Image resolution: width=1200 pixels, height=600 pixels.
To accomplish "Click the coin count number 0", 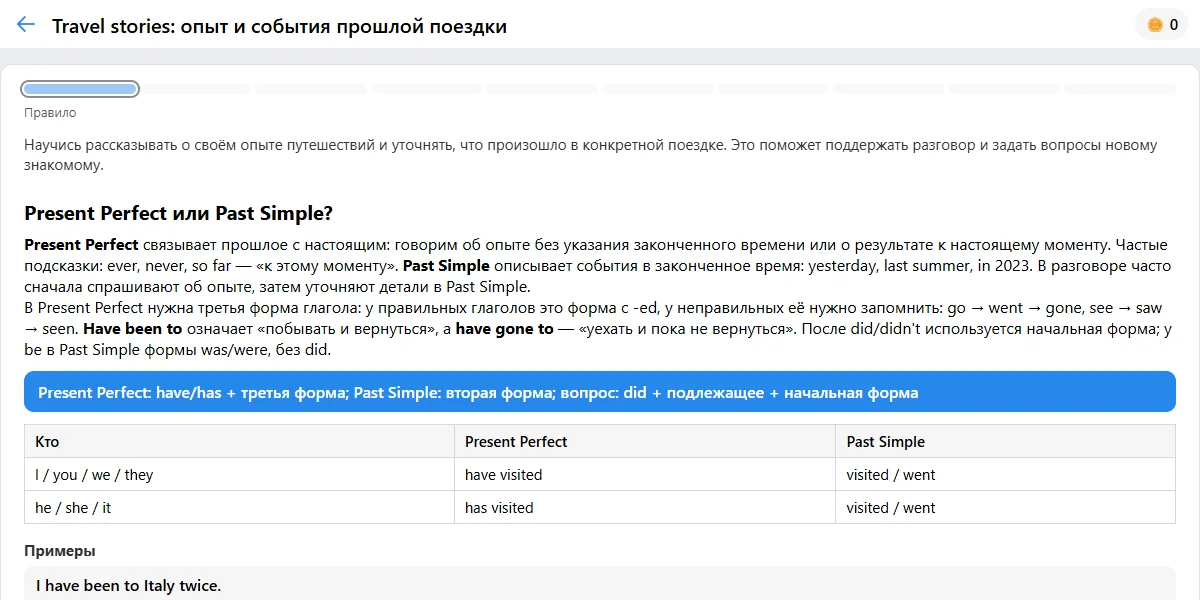I will [1174, 25].
